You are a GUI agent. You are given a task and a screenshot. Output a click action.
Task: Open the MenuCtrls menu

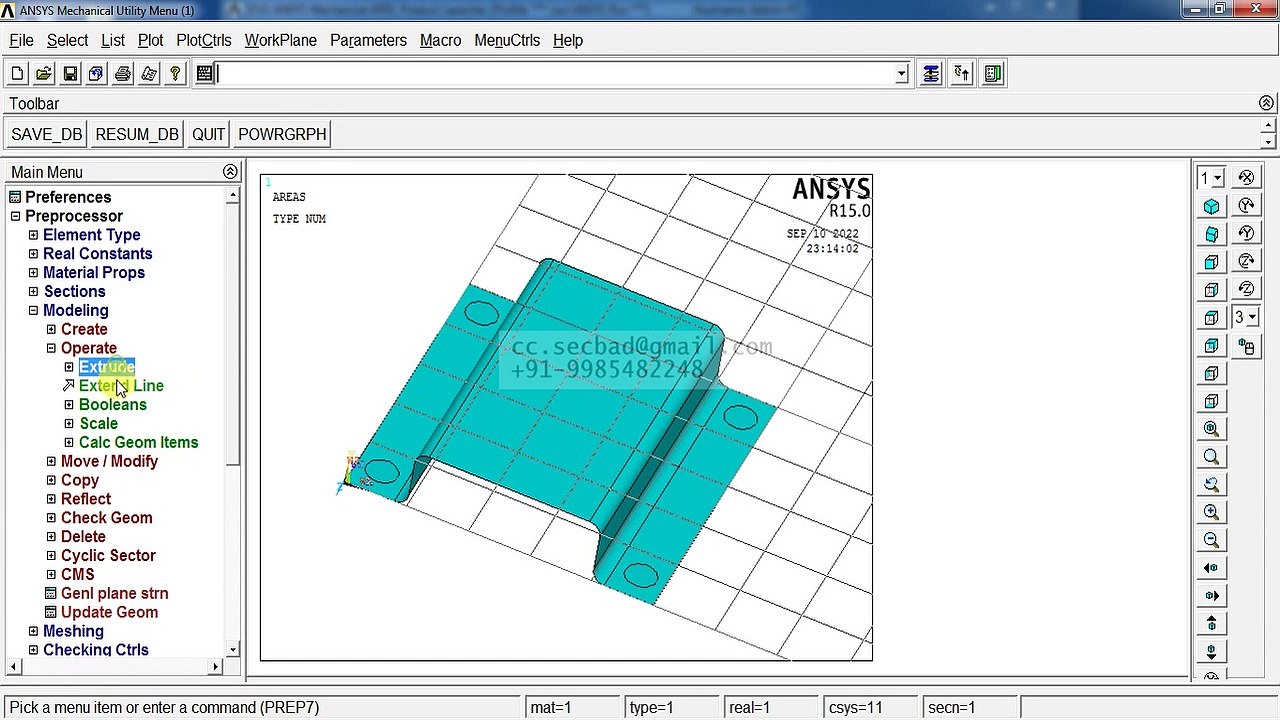(x=507, y=41)
